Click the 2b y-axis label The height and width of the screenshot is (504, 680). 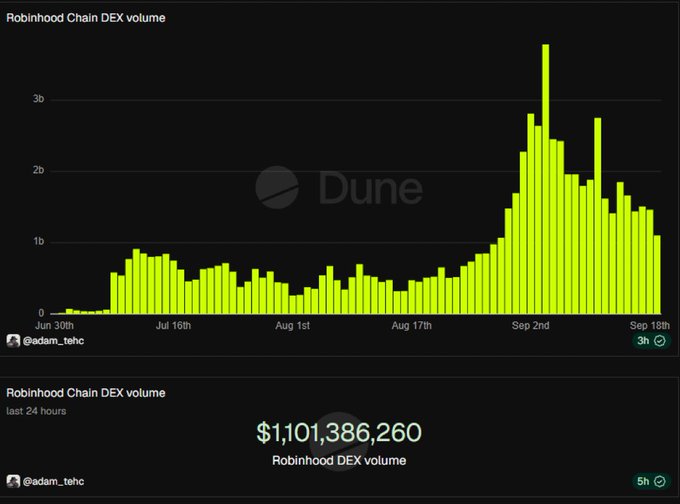38,170
